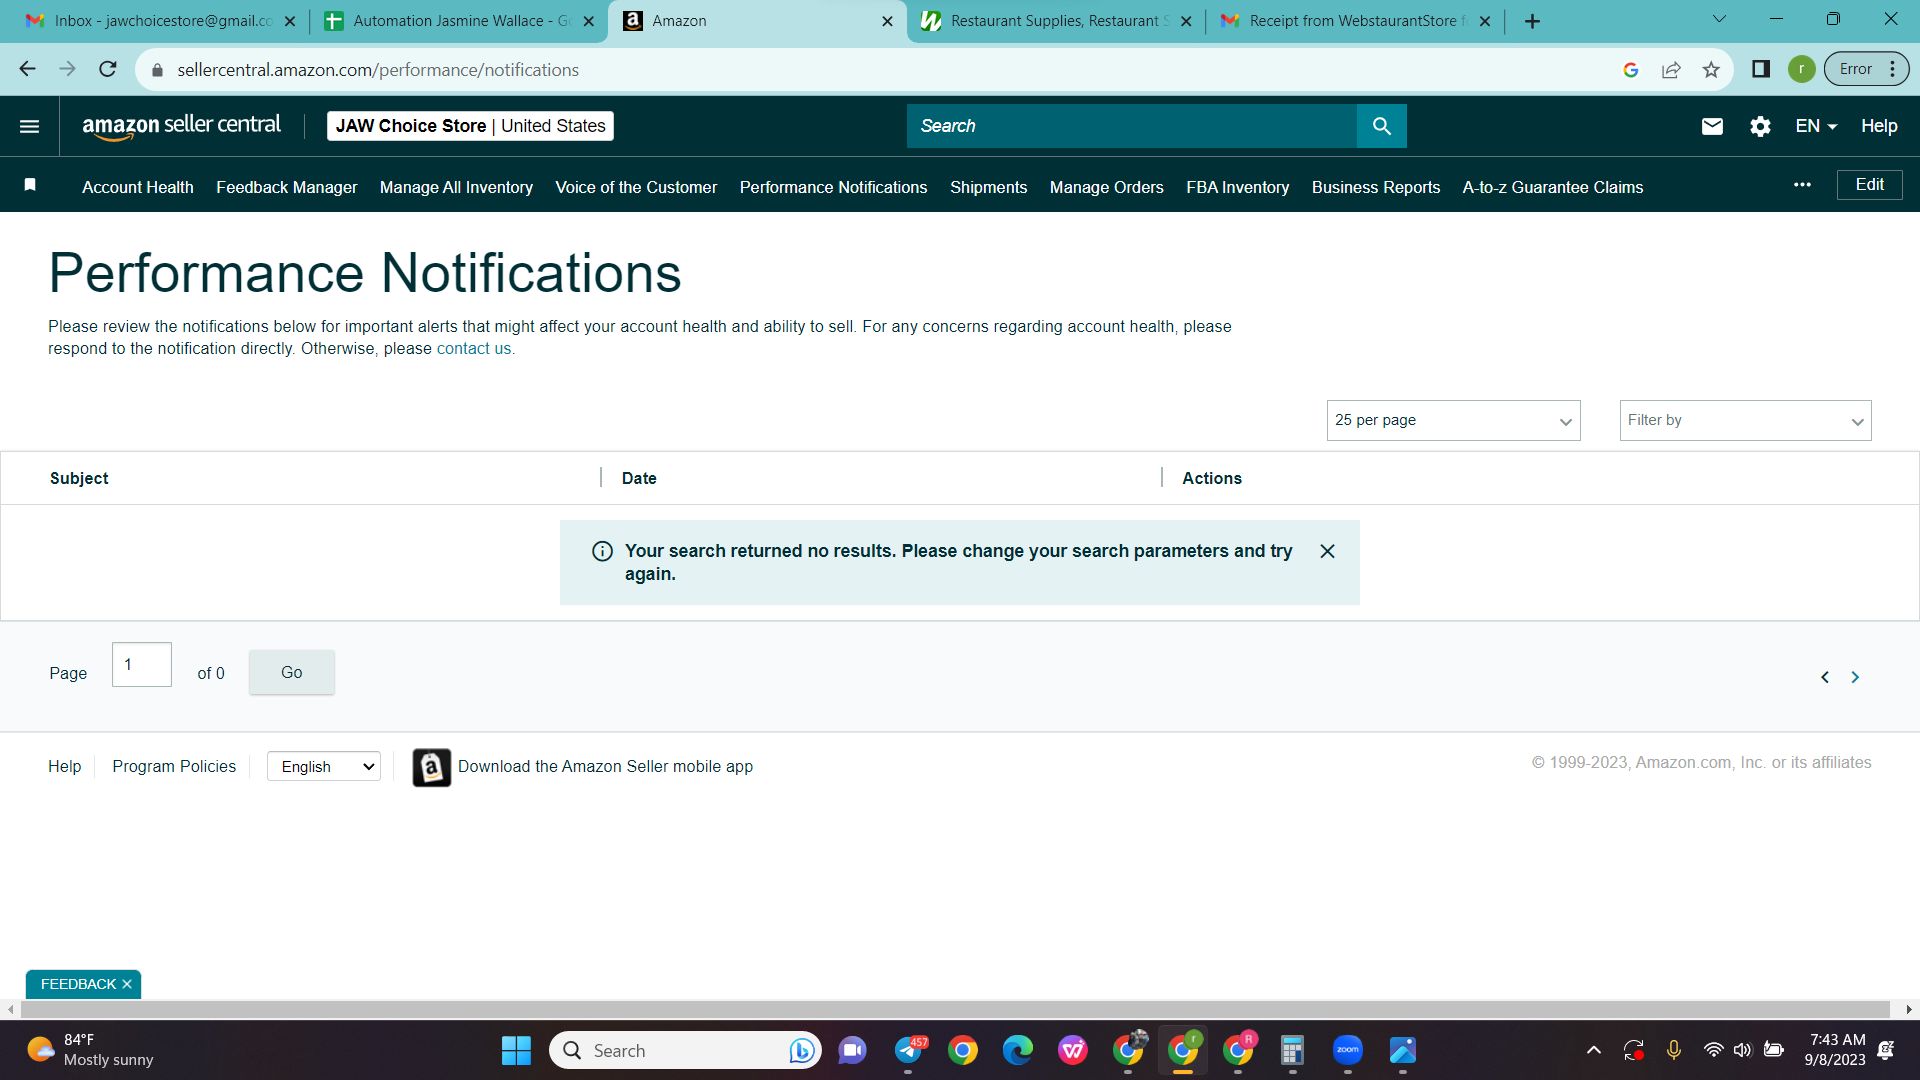Open the tab search chevron in Chrome
The image size is (1920, 1080).
pos(1719,19)
